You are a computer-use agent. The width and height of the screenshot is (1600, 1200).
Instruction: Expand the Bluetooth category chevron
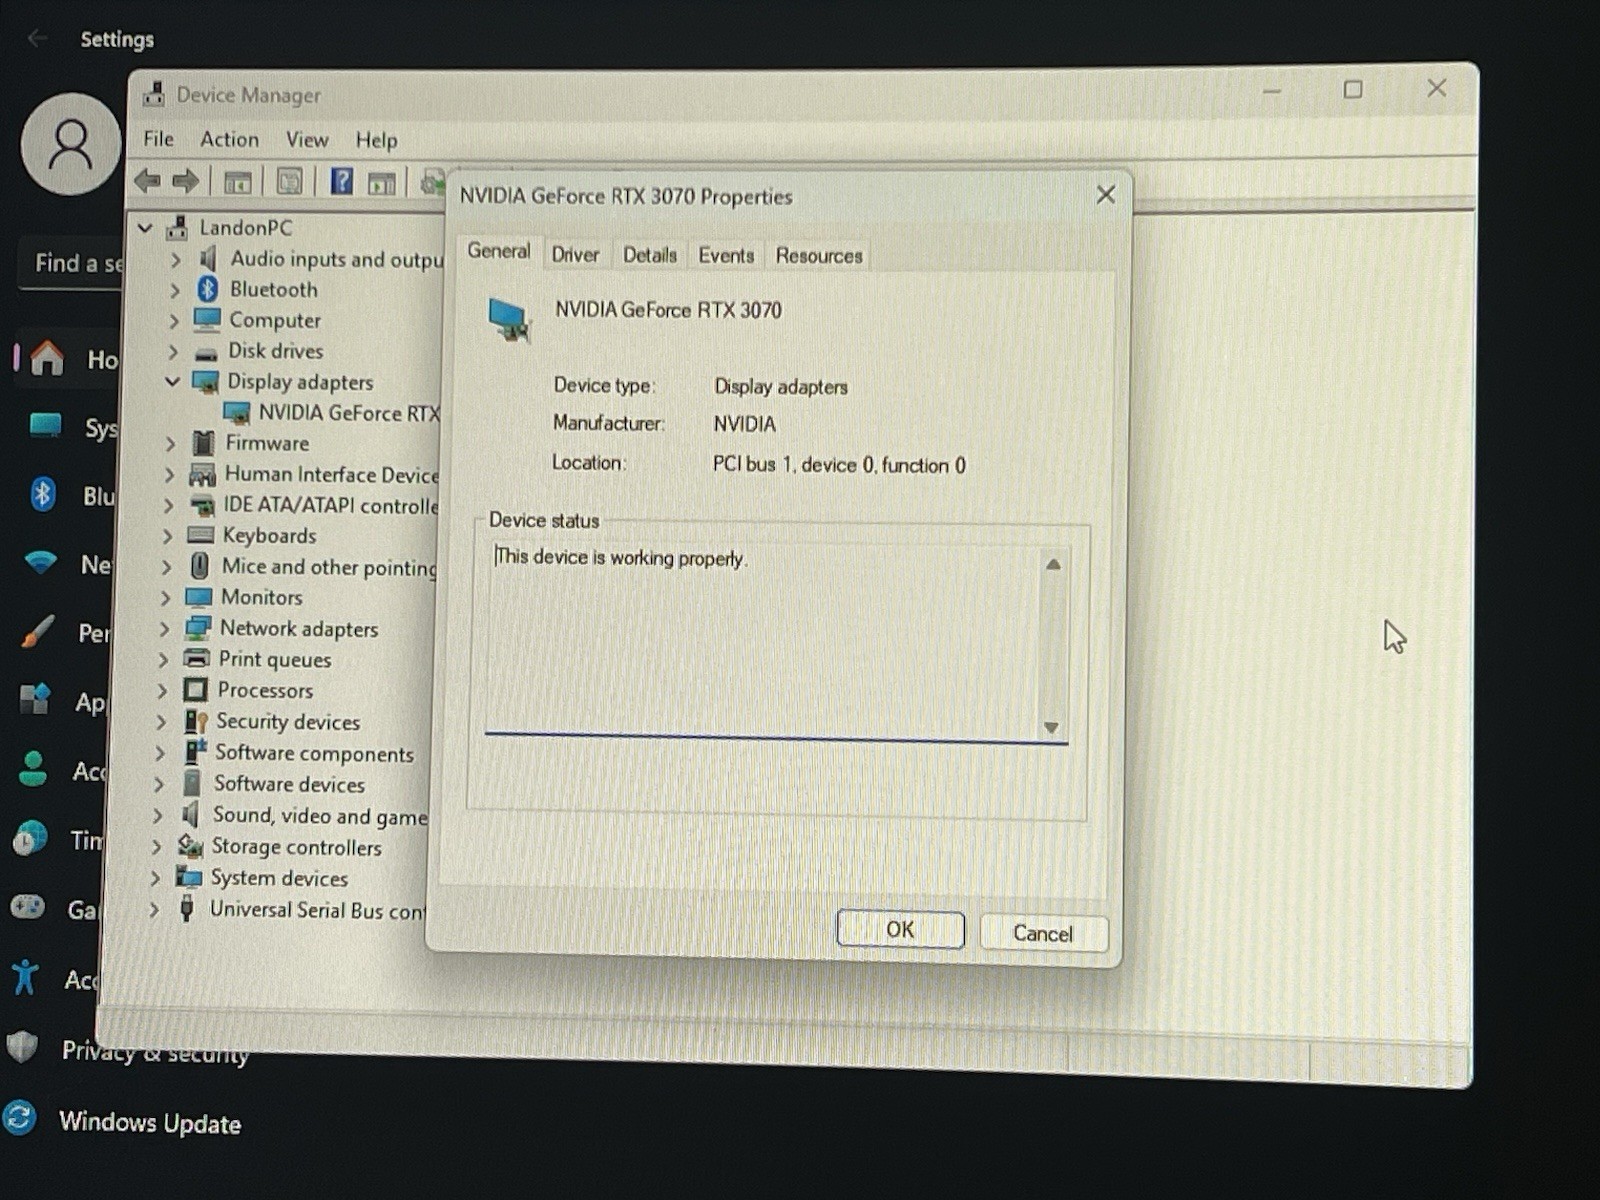pyautogui.click(x=175, y=290)
